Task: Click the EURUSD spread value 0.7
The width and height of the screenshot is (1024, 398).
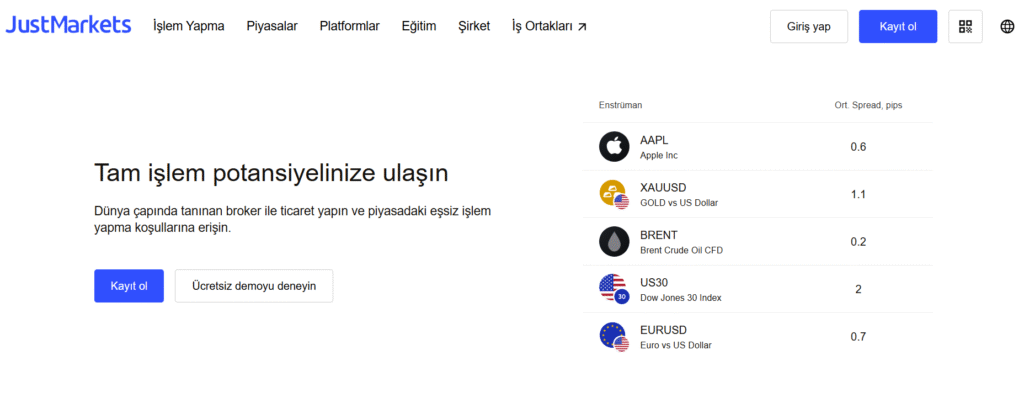Action: tap(858, 337)
